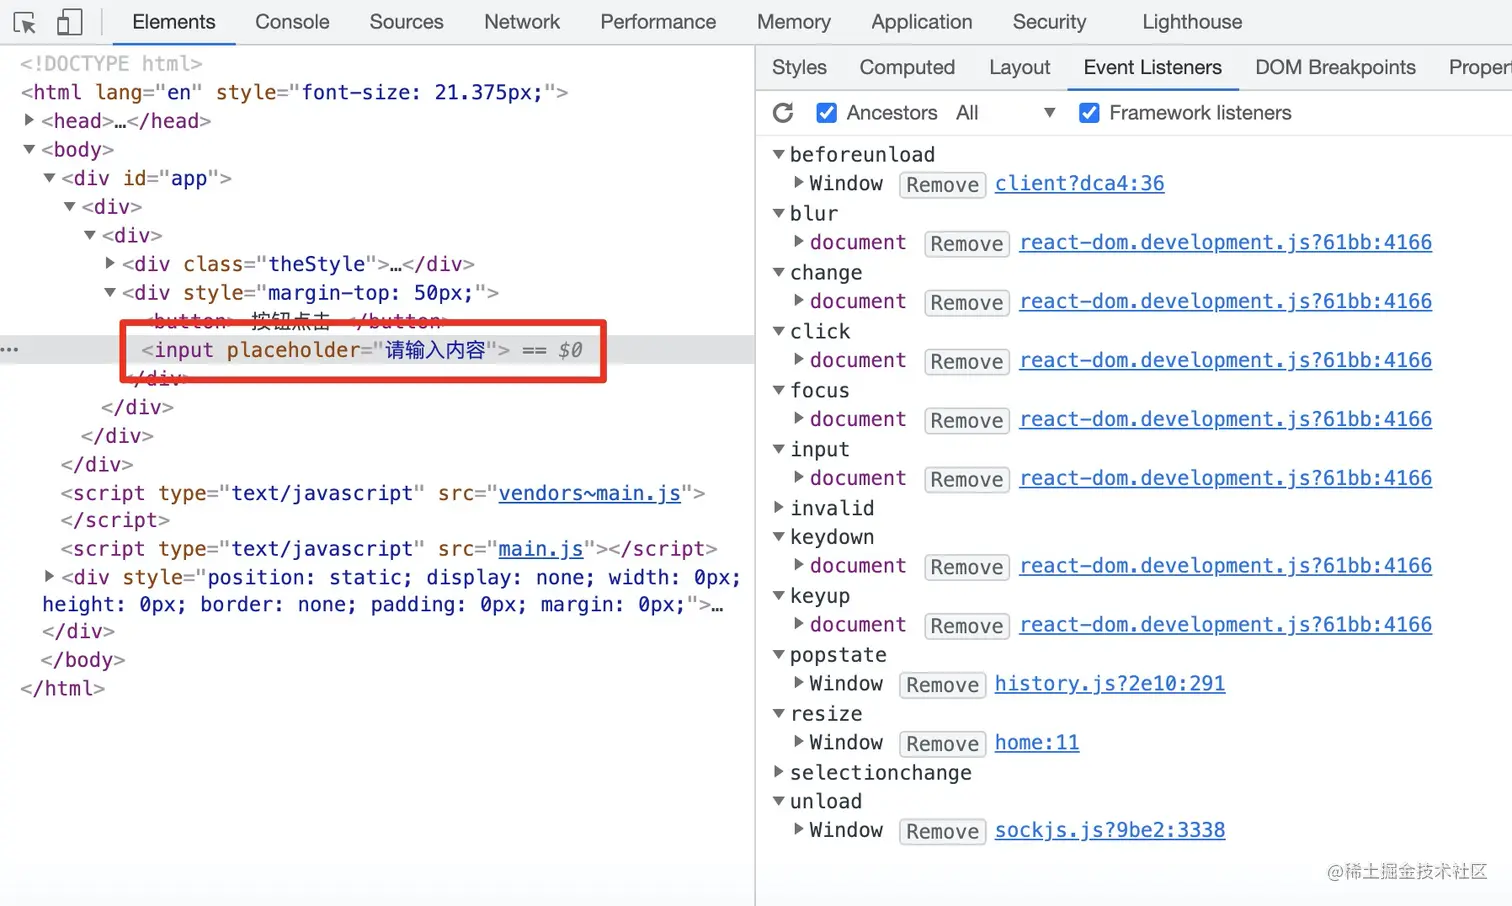
Task: Expand the Window entry under beforeunload
Action: pyautogui.click(x=799, y=183)
